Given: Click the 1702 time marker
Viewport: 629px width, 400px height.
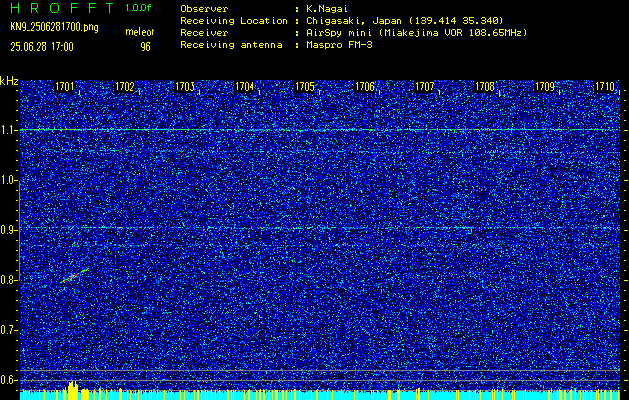Looking at the screenshot, I should click(125, 87).
